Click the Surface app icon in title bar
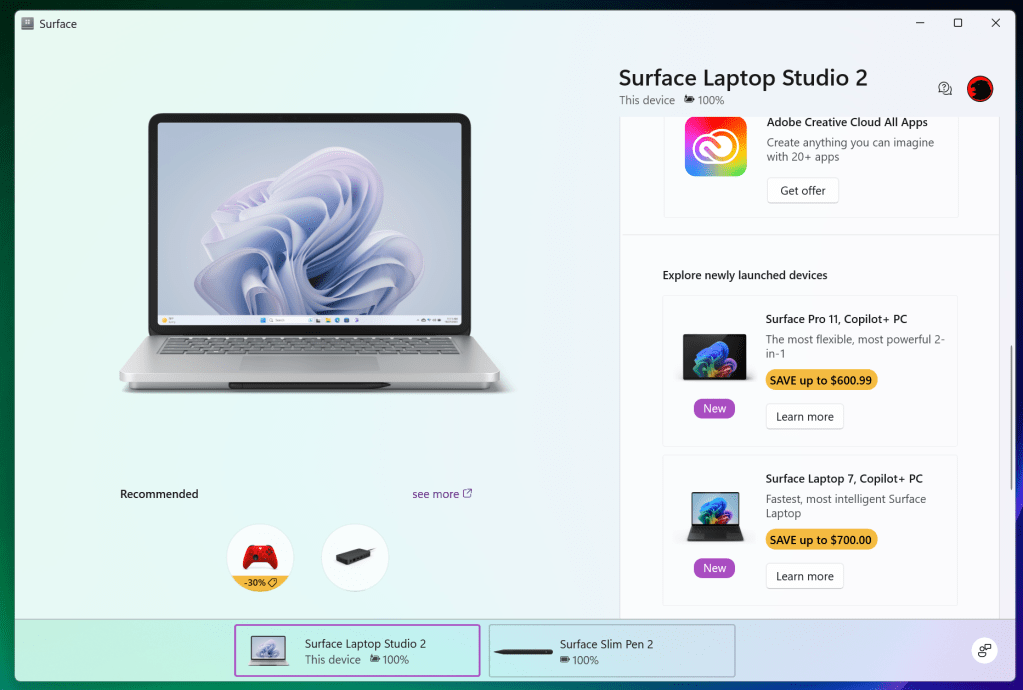The height and width of the screenshot is (690, 1023). 27,23
